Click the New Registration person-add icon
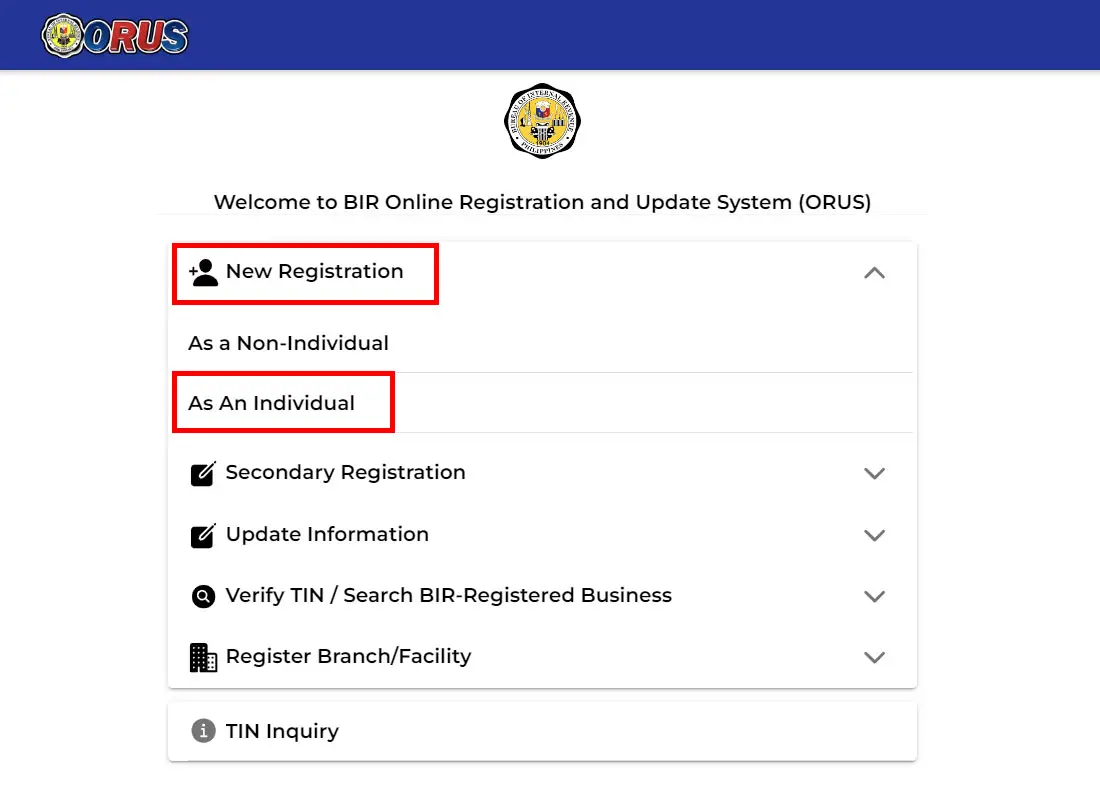1100x804 pixels. point(203,272)
